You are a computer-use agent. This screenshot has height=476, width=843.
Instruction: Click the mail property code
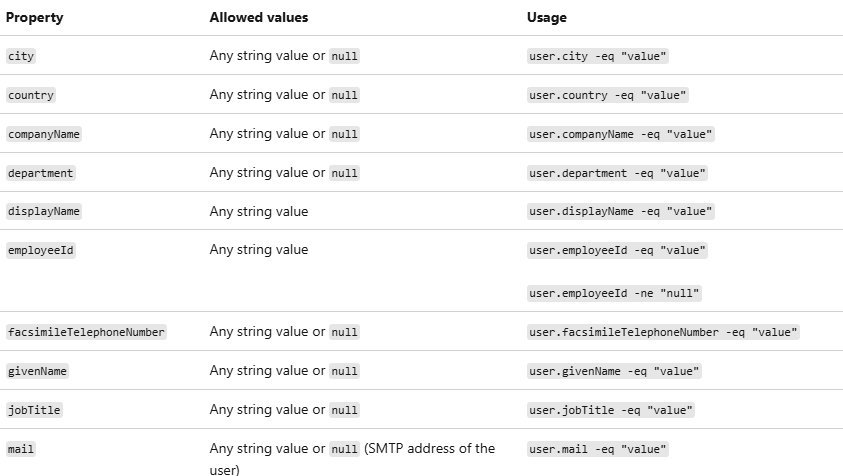21,449
